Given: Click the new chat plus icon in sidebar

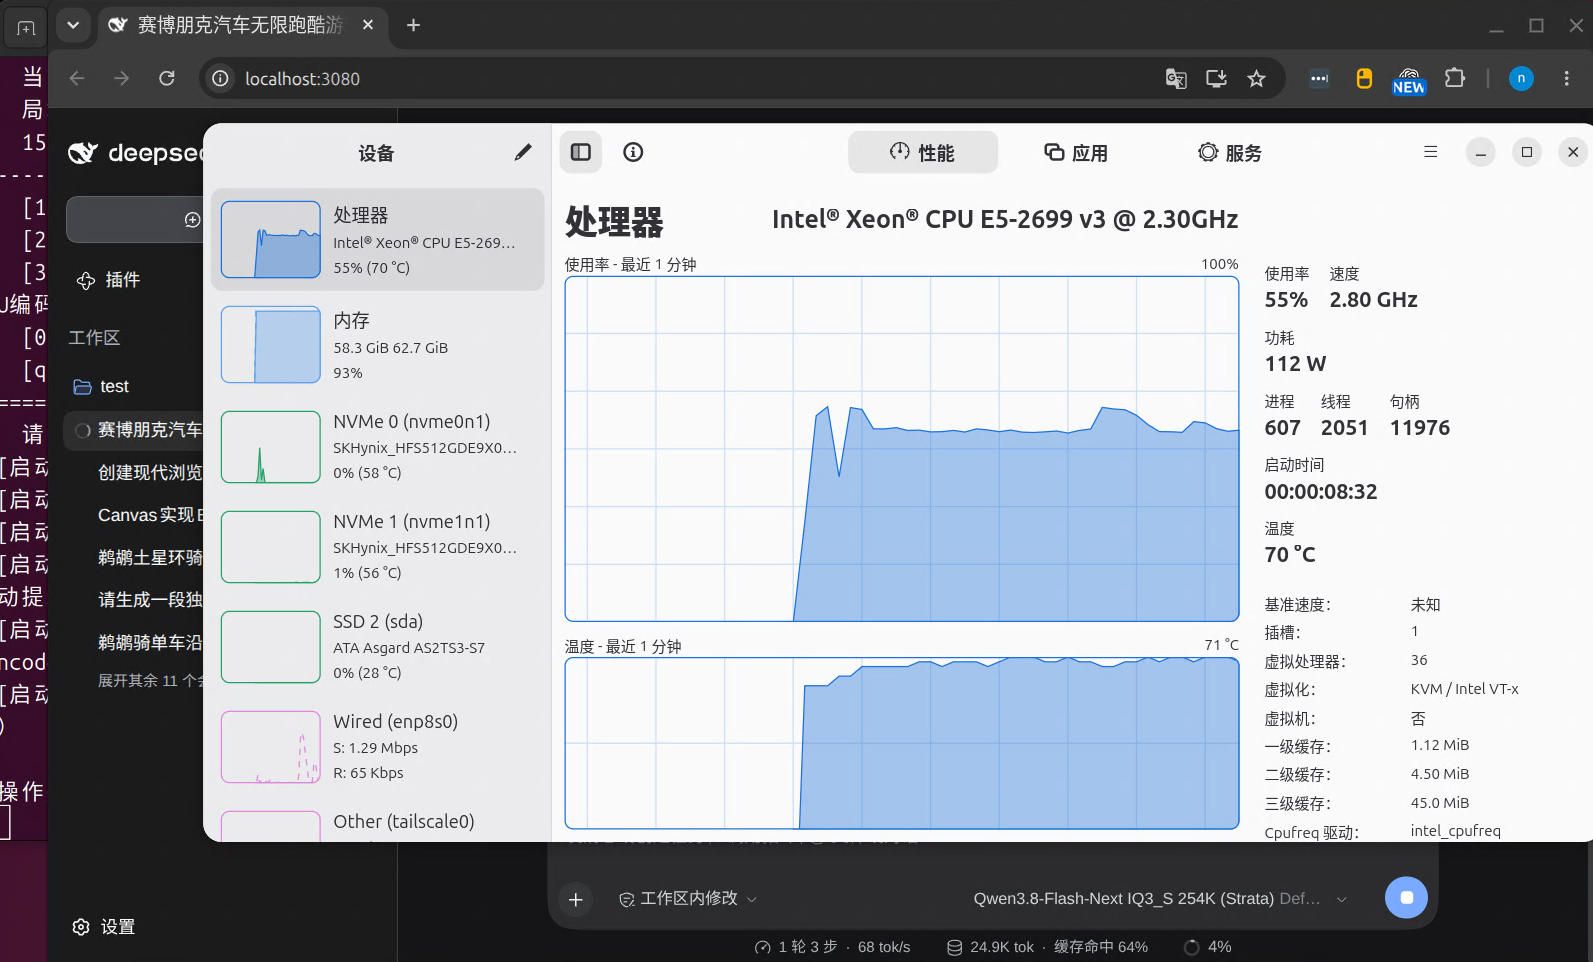Looking at the screenshot, I should tap(193, 220).
